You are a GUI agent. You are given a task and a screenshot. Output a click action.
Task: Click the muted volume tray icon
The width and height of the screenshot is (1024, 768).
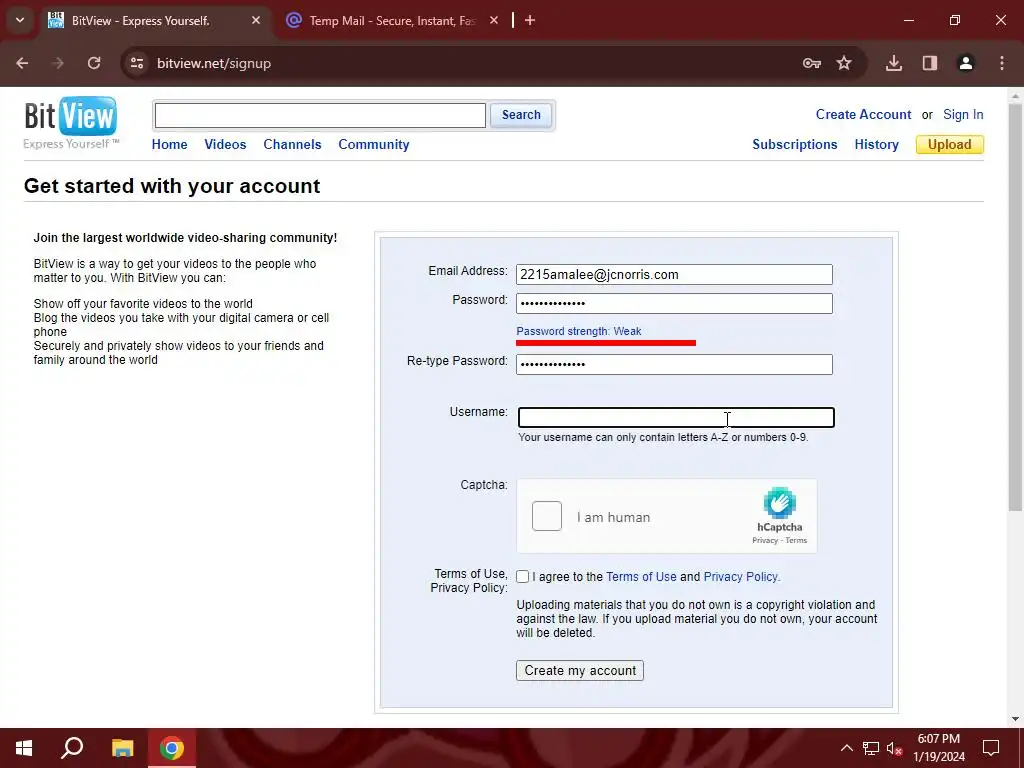[x=894, y=748]
